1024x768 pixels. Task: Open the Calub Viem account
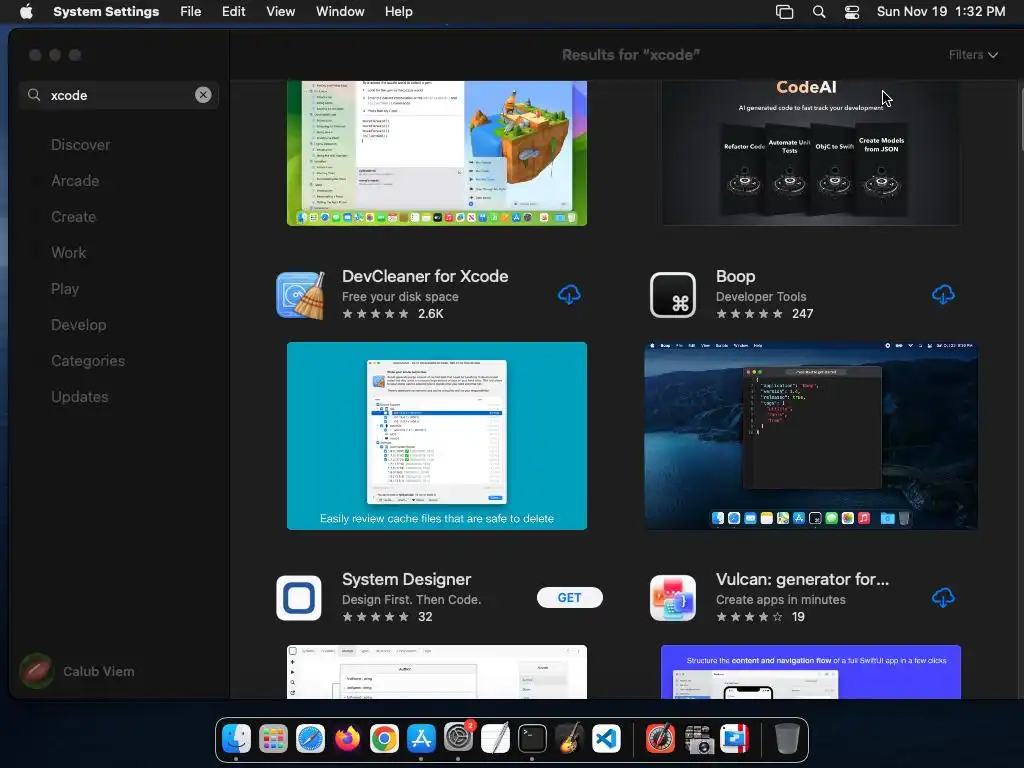click(77, 671)
